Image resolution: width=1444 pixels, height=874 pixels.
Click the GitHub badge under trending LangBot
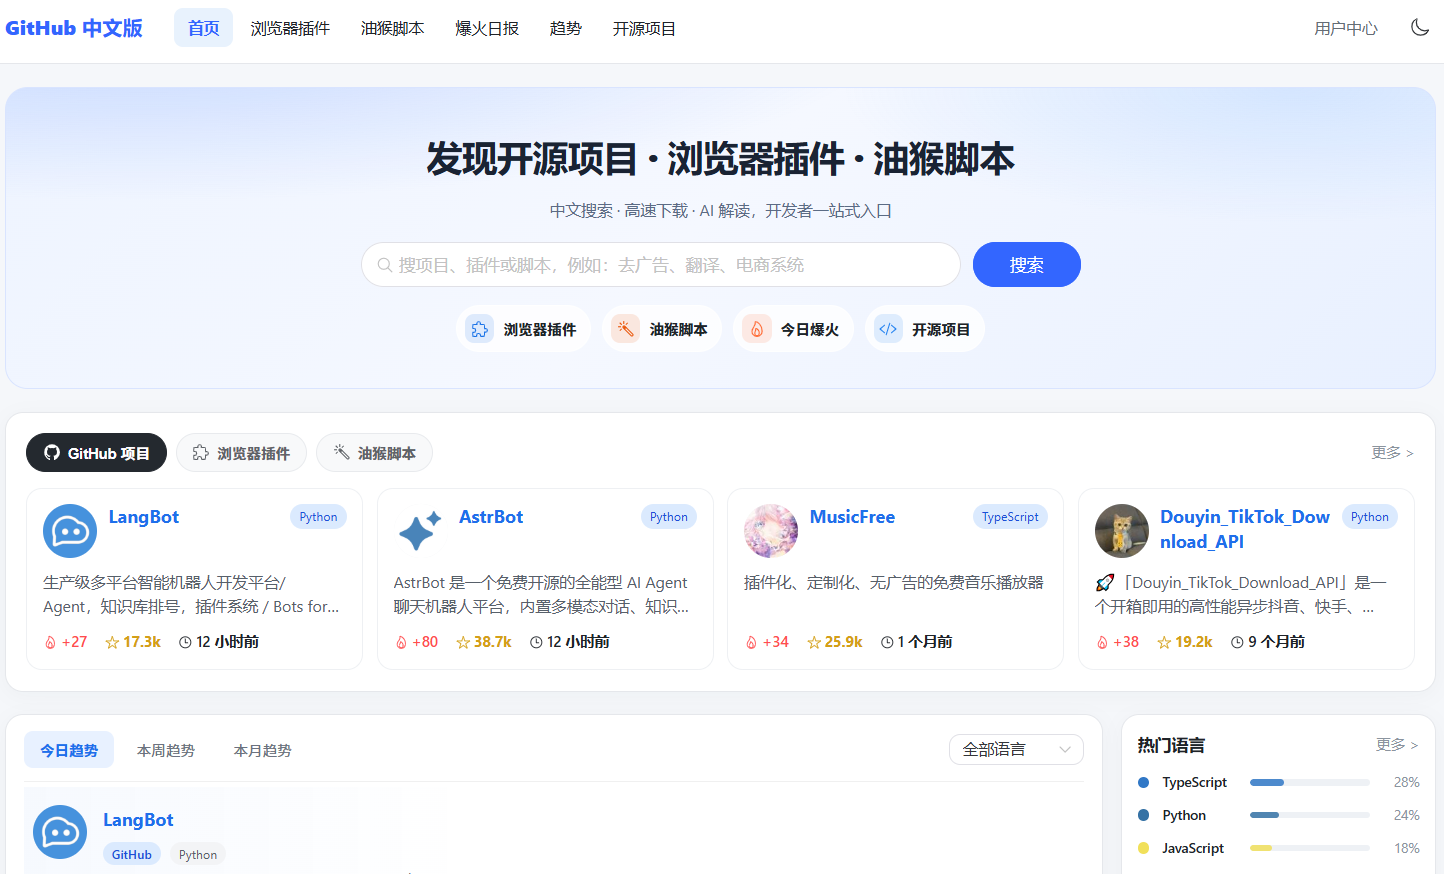(132, 855)
